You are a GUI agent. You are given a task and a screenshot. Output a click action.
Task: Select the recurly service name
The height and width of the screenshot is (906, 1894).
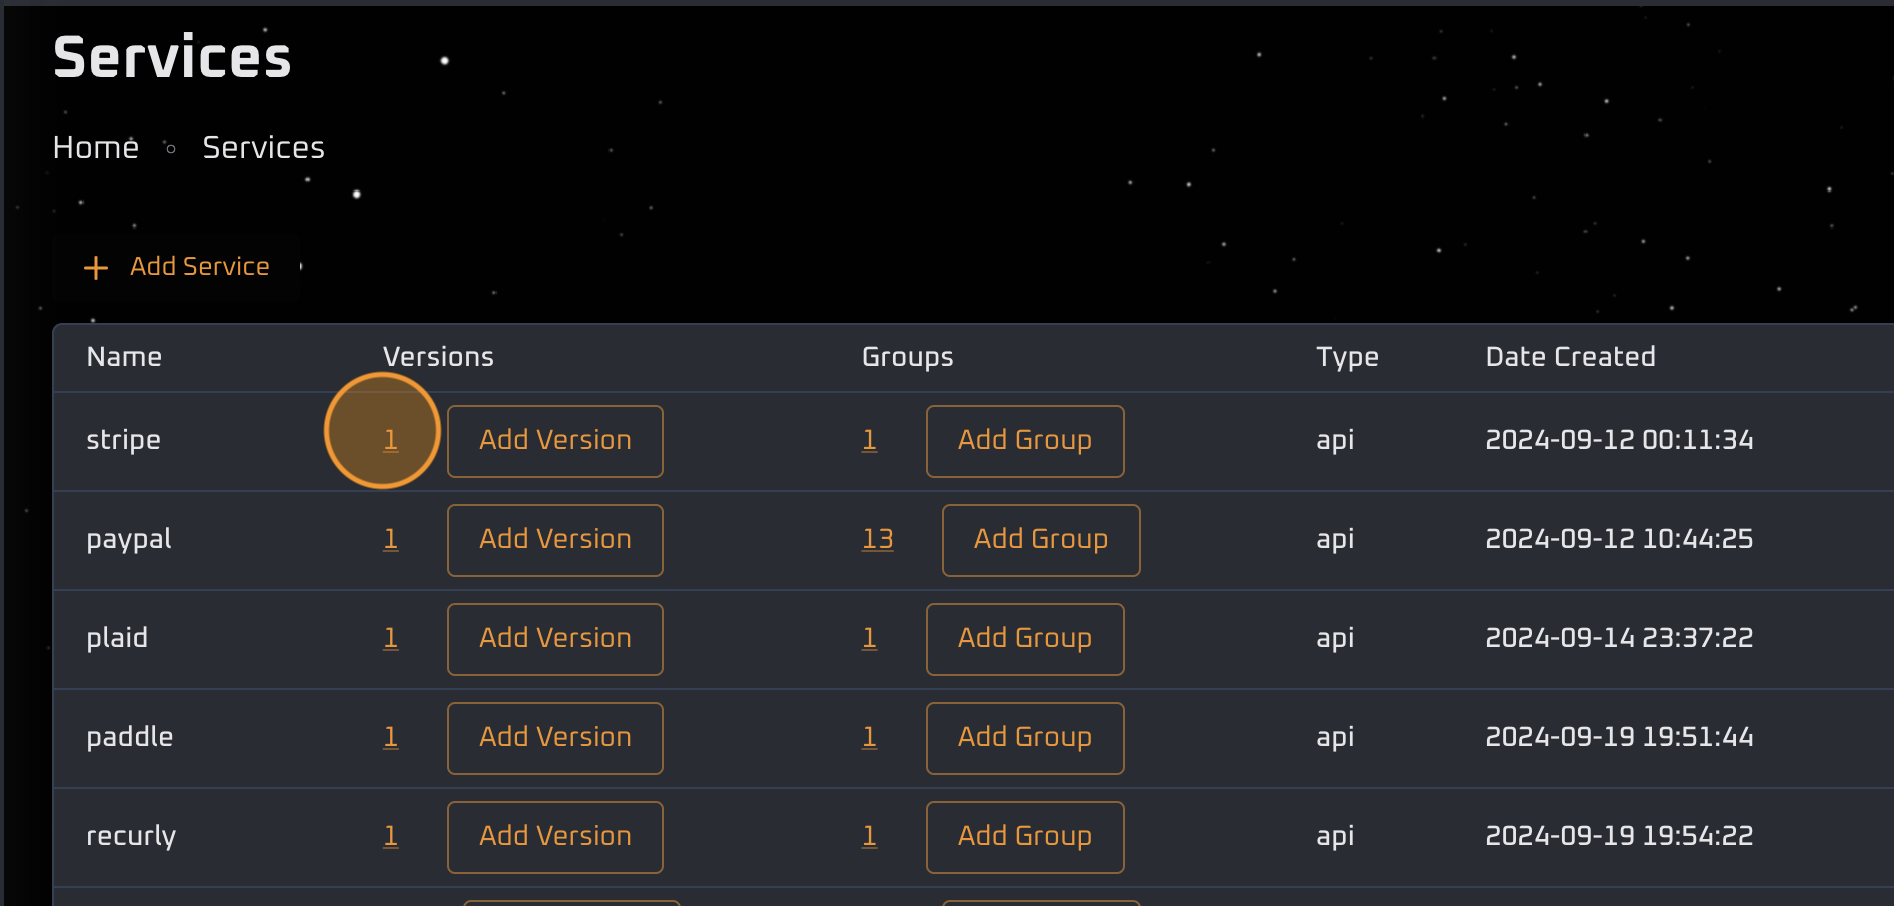[131, 836]
